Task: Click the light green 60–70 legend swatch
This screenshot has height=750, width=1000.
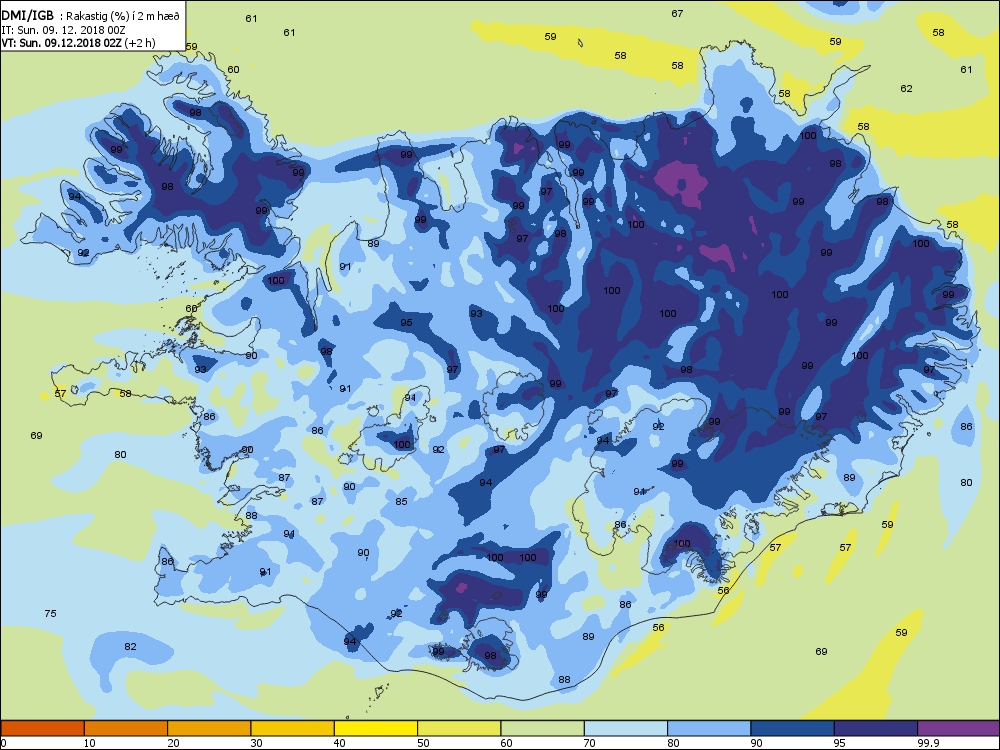Action: click(x=543, y=728)
